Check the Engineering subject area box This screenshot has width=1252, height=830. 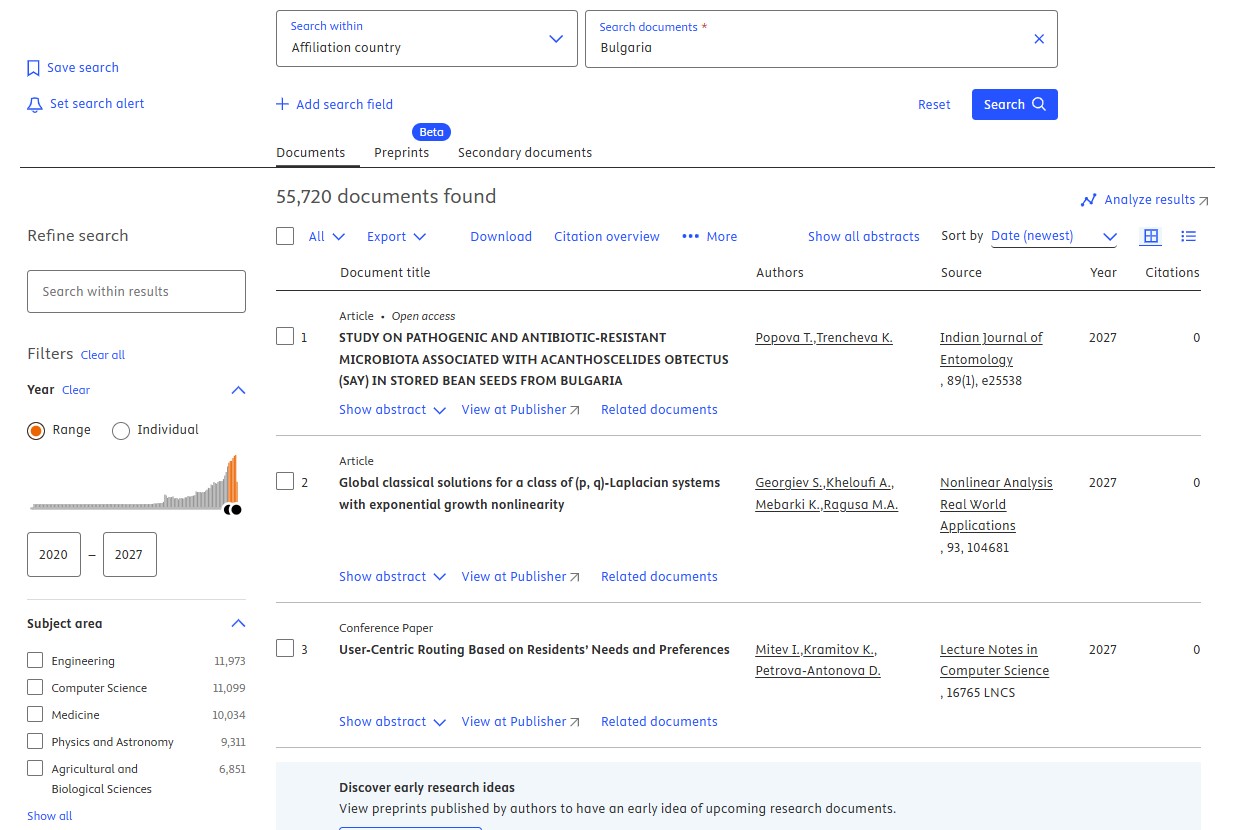[x=35, y=660]
